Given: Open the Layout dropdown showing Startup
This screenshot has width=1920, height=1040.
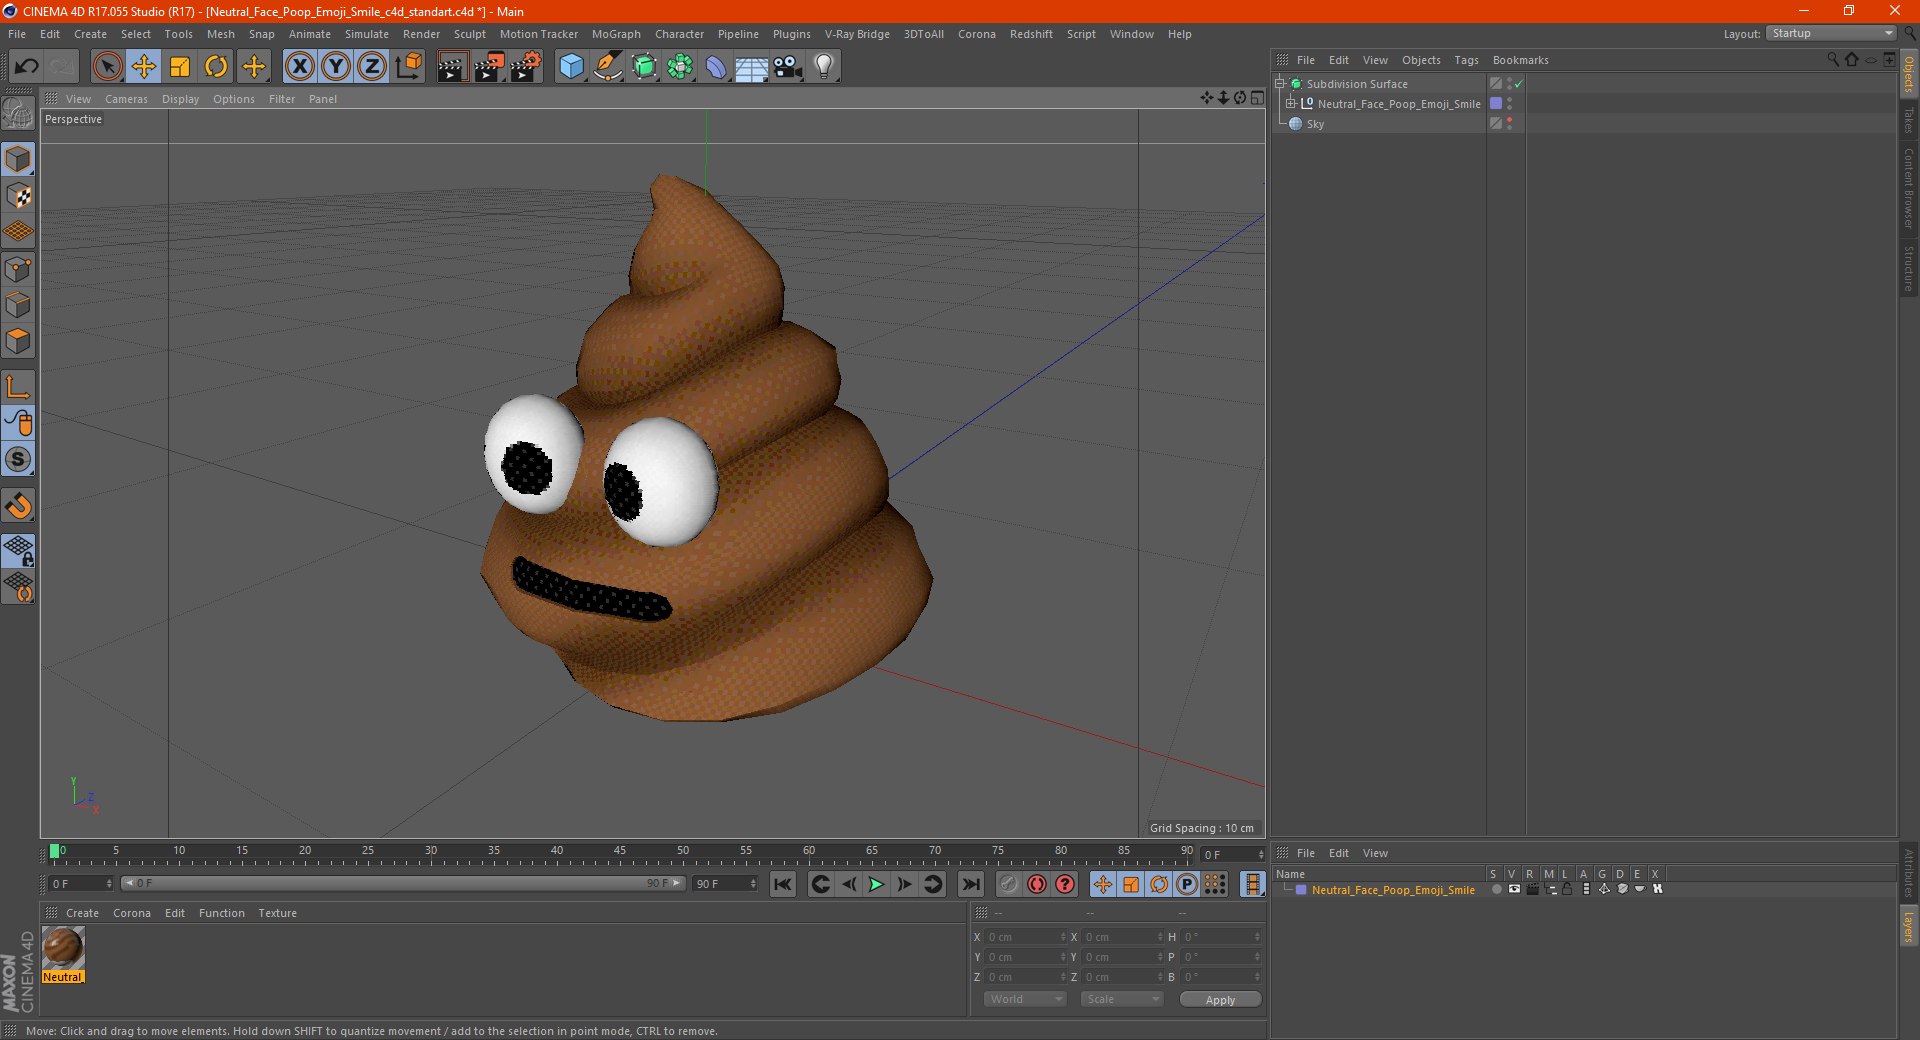Looking at the screenshot, I should [1831, 33].
